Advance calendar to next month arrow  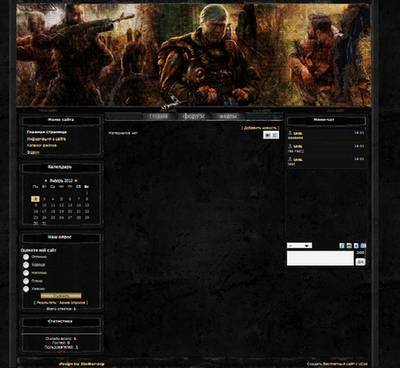click(76, 180)
